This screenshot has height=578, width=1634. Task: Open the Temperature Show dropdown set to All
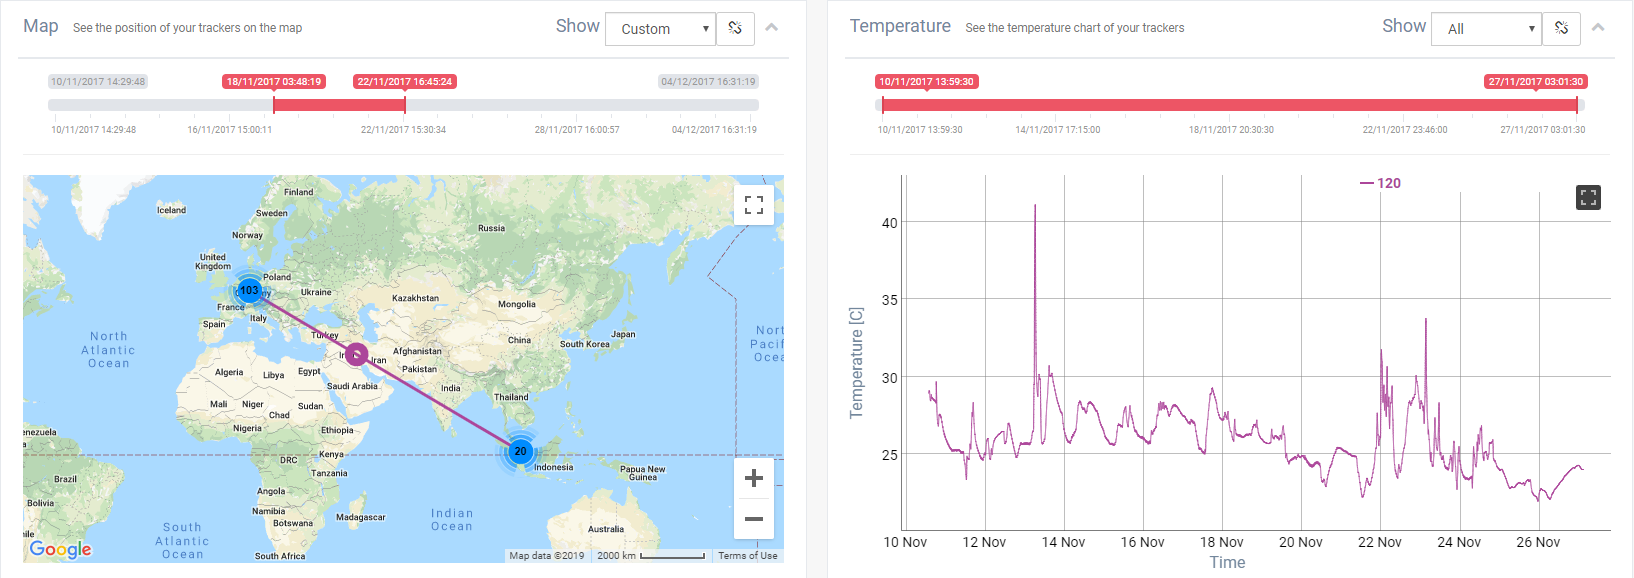[x=1487, y=29]
